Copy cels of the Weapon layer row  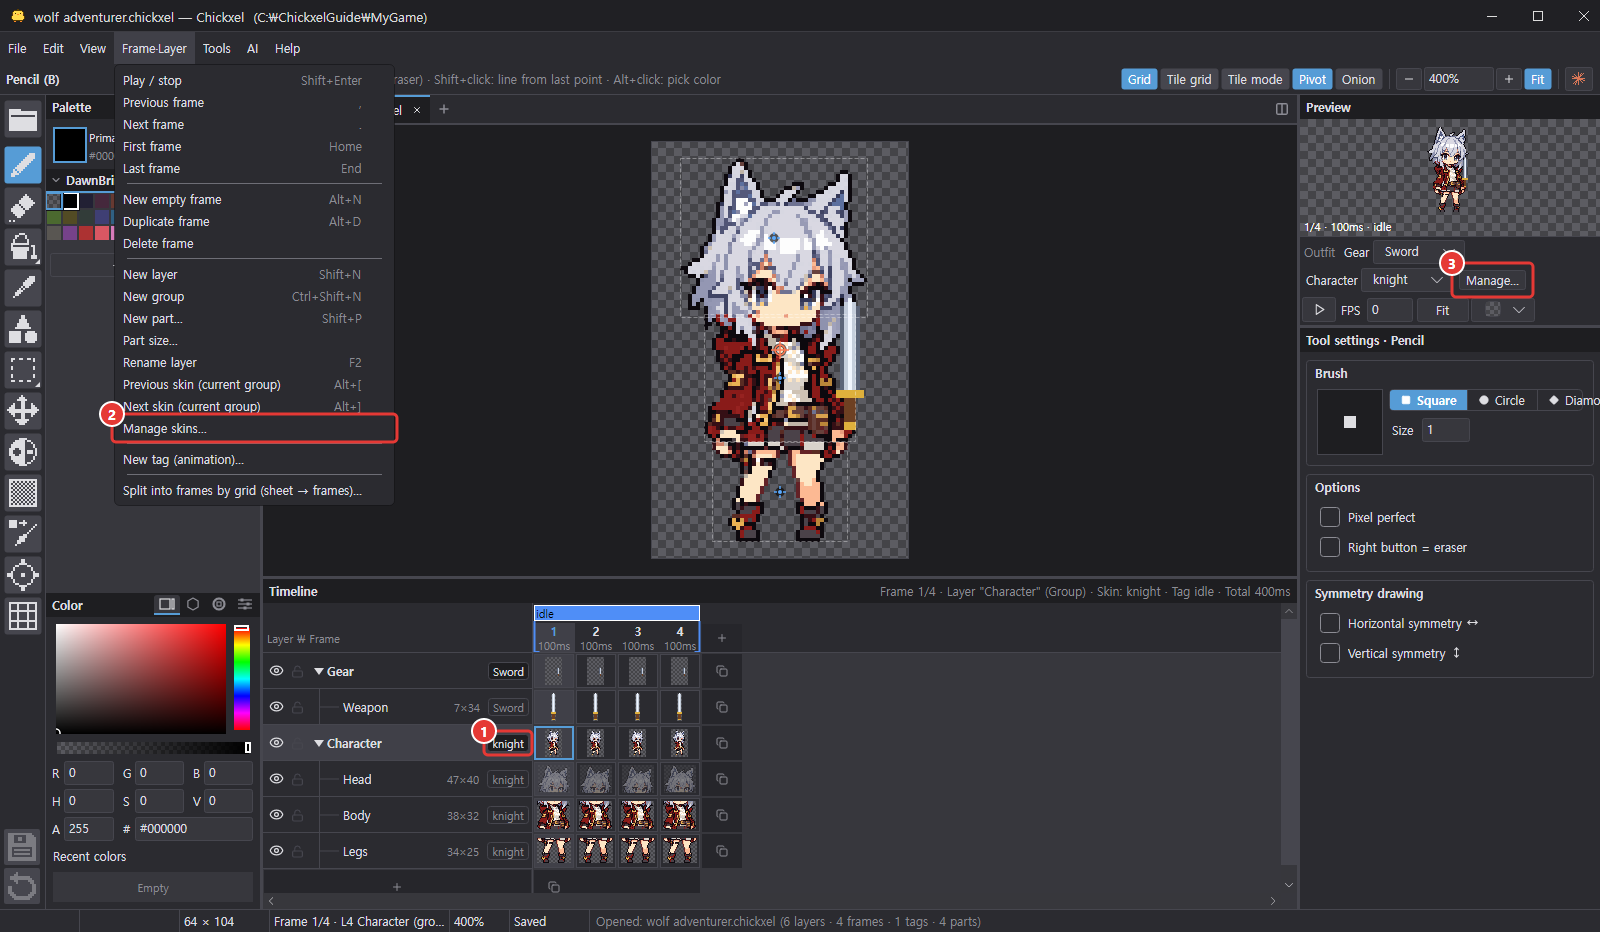coord(722,707)
